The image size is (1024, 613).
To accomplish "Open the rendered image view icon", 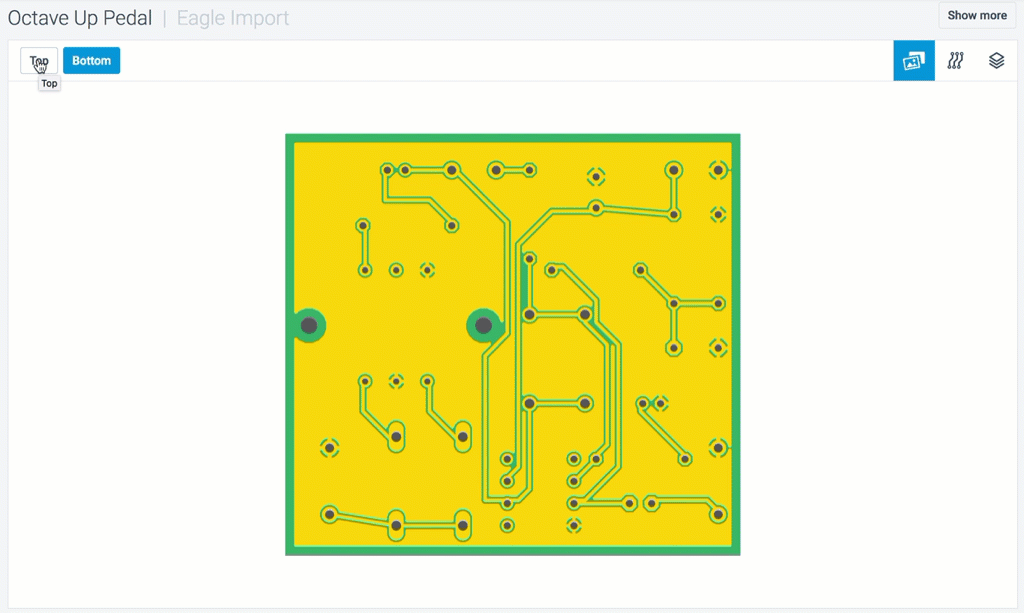I will pyautogui.click(x=914, y=61).
